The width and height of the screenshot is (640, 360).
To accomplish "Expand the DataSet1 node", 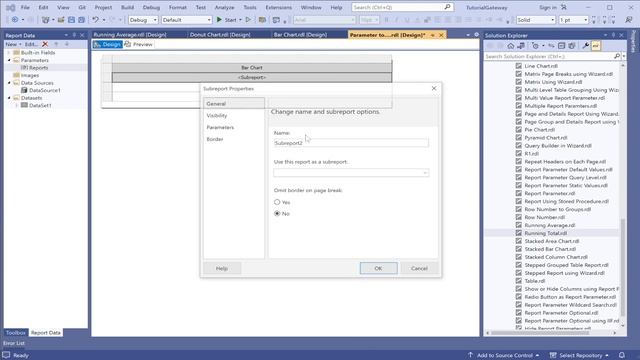I will [17, 105].
